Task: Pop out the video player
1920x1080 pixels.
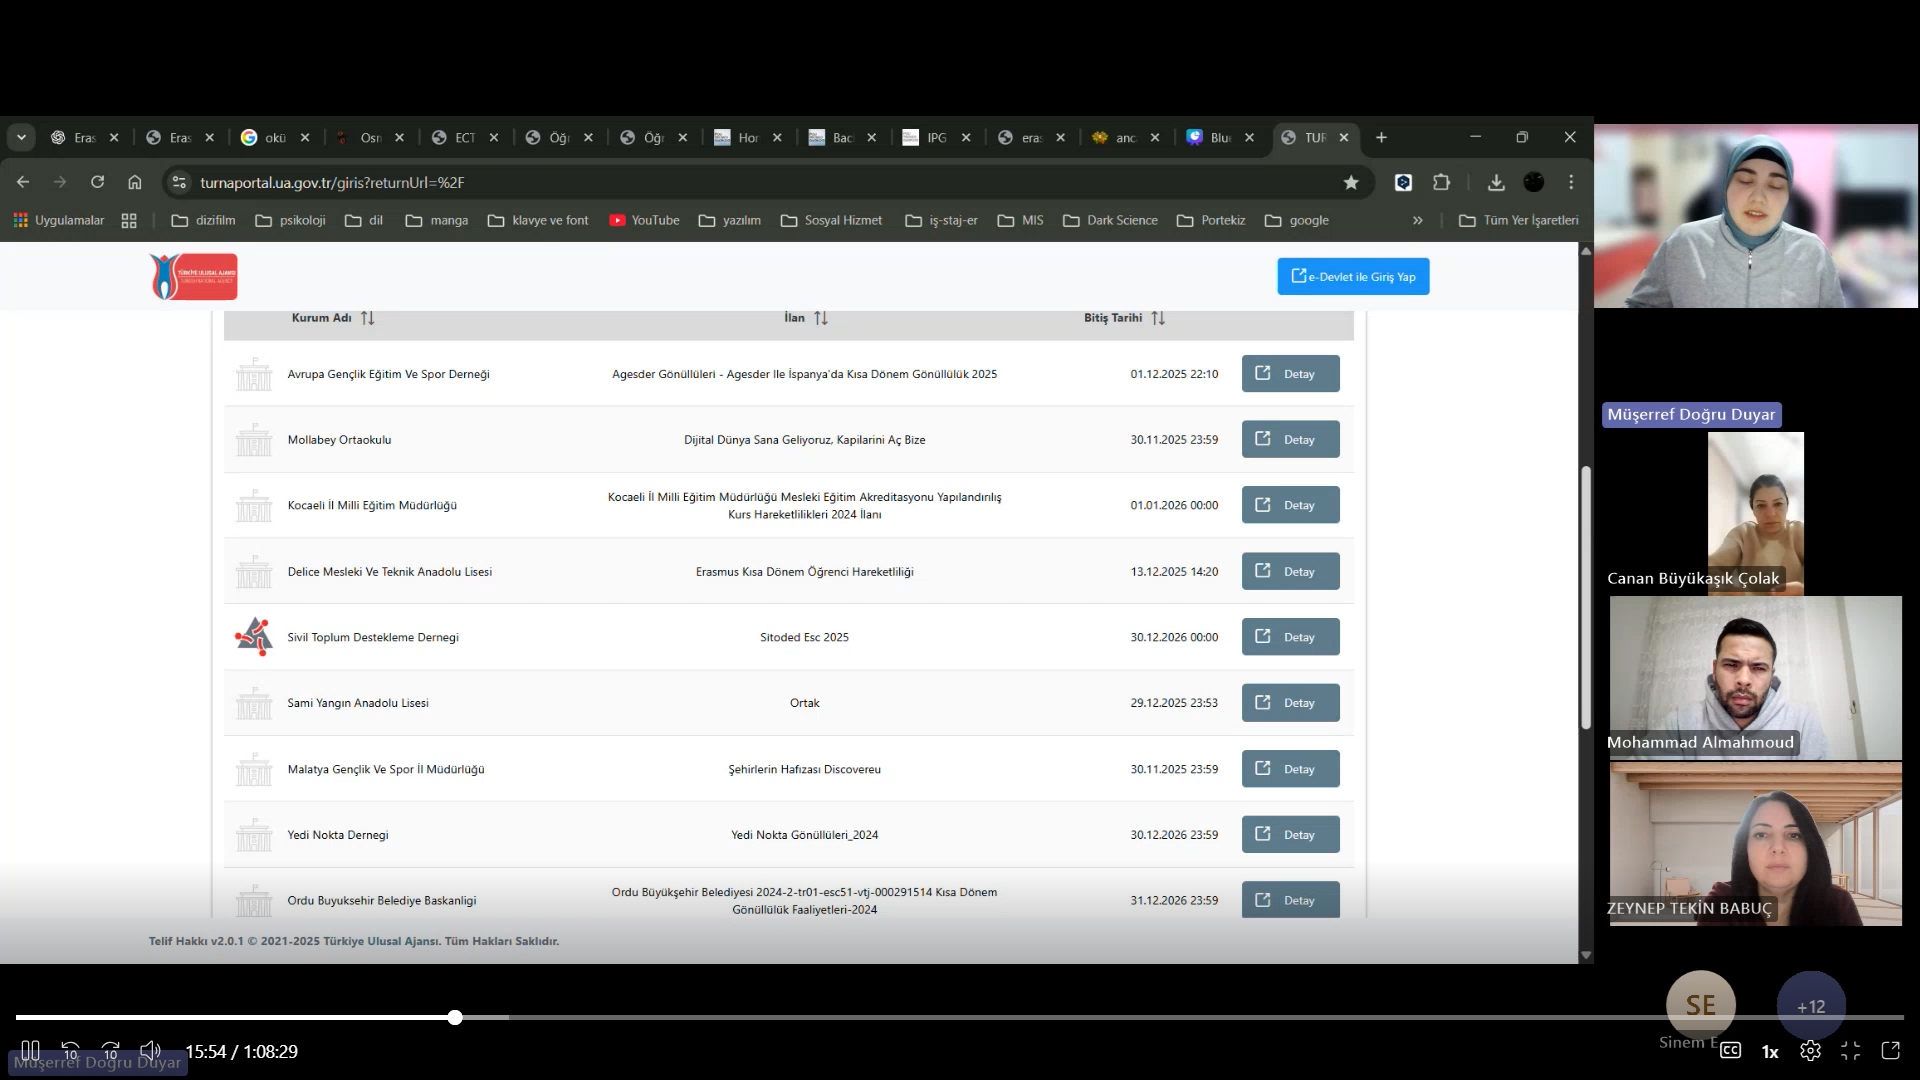Action: point(1890,1050)
